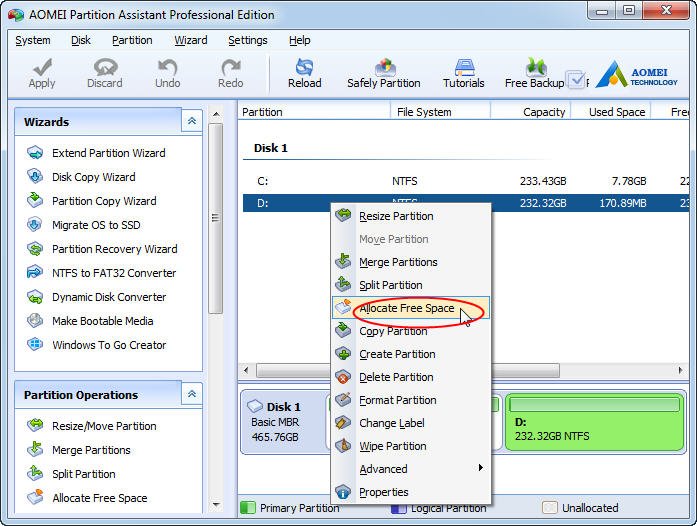The width and height of the screenshot is (697, 526).
Task: Open the Wizard menu
Action: click(191, 40)
